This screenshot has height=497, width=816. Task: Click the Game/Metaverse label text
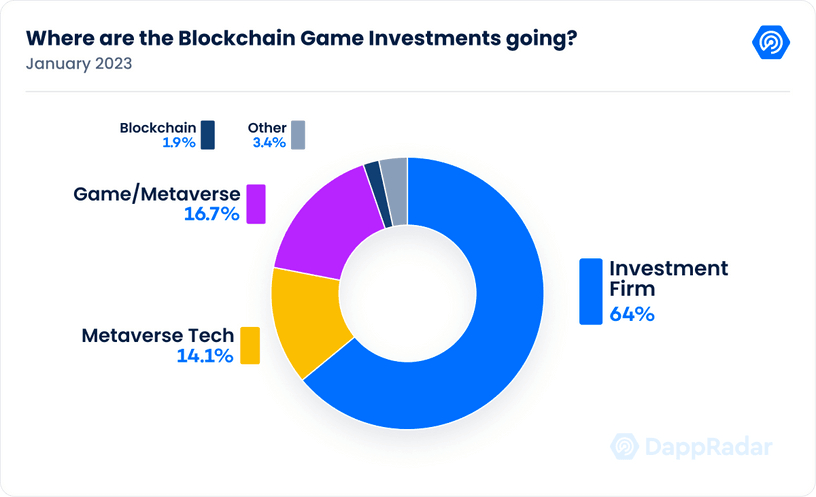coord(157,194)
